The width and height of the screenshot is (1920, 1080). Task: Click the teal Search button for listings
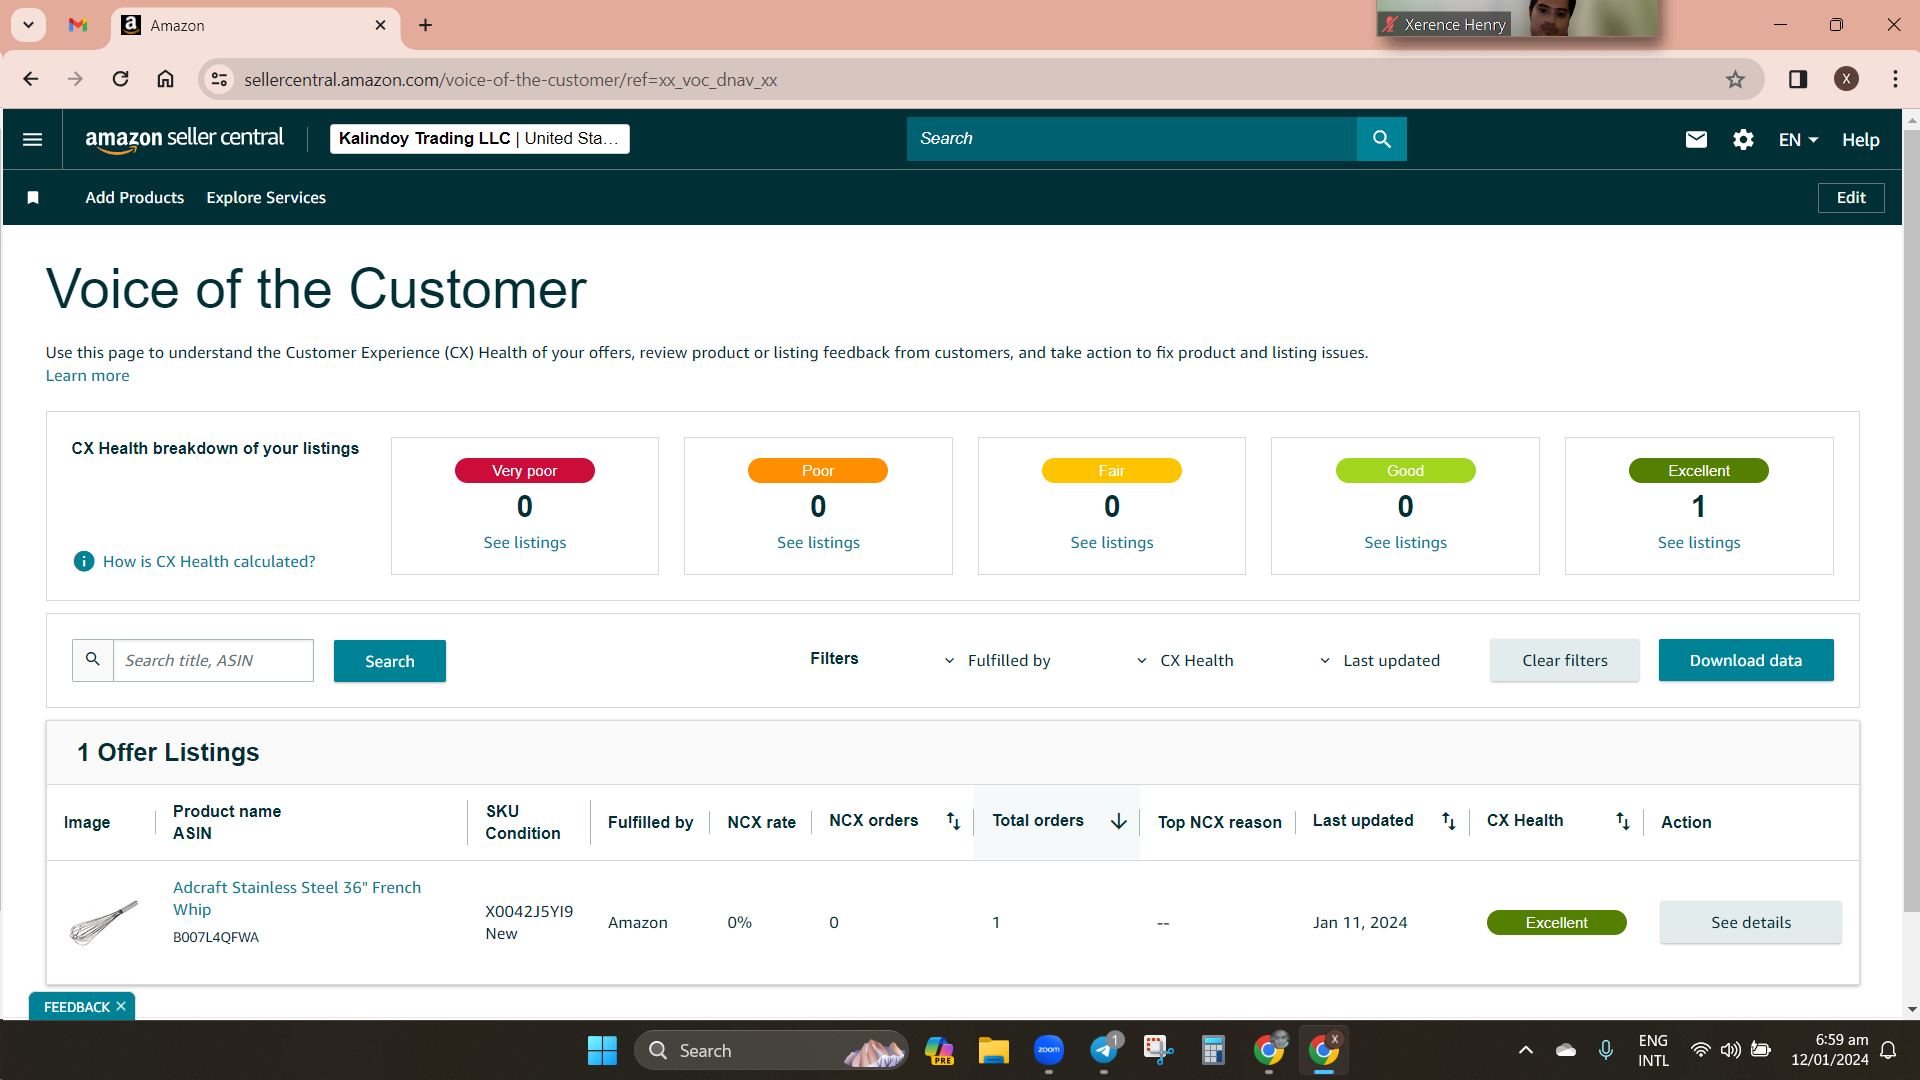tap(389, 661)
